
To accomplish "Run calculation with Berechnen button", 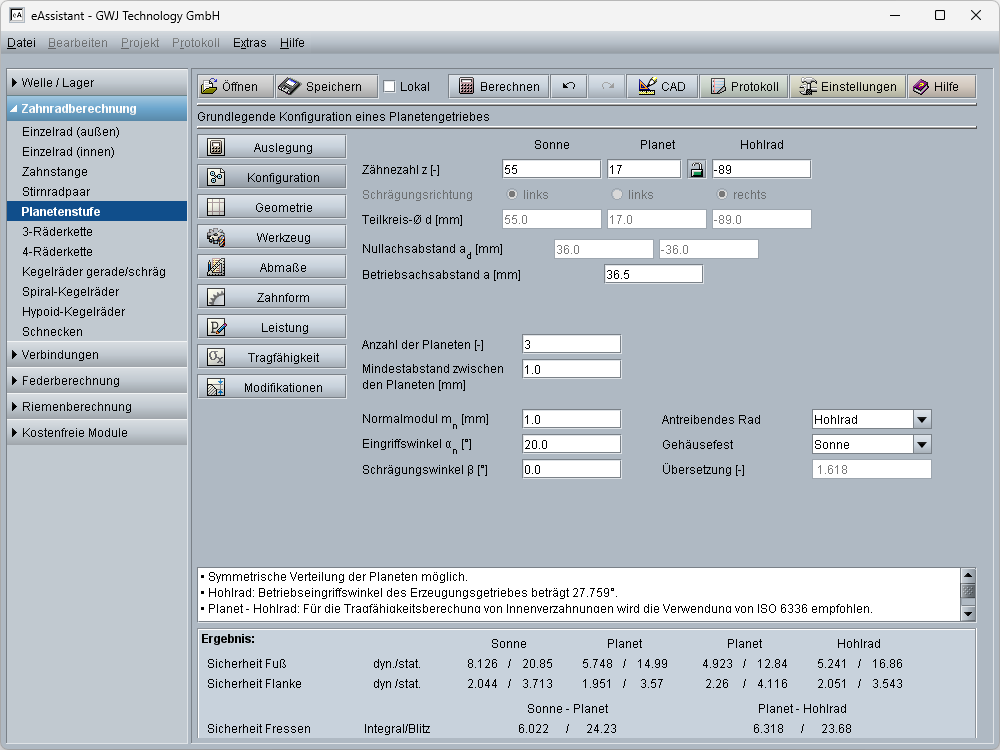I will click(x=498, y=87).
